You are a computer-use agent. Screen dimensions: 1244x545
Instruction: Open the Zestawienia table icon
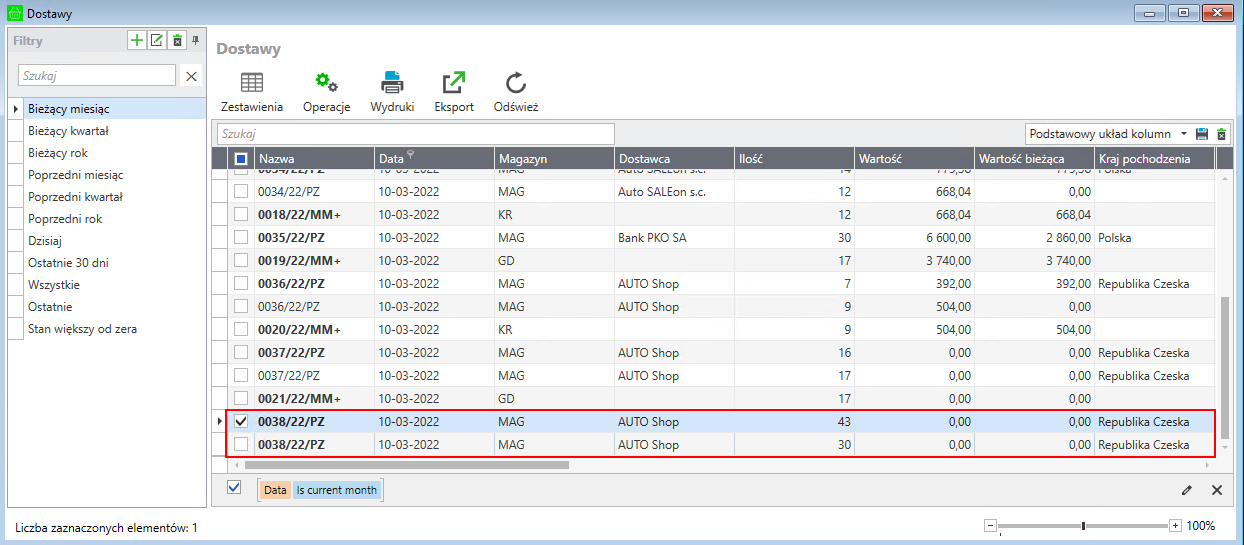tap(252, 84)
